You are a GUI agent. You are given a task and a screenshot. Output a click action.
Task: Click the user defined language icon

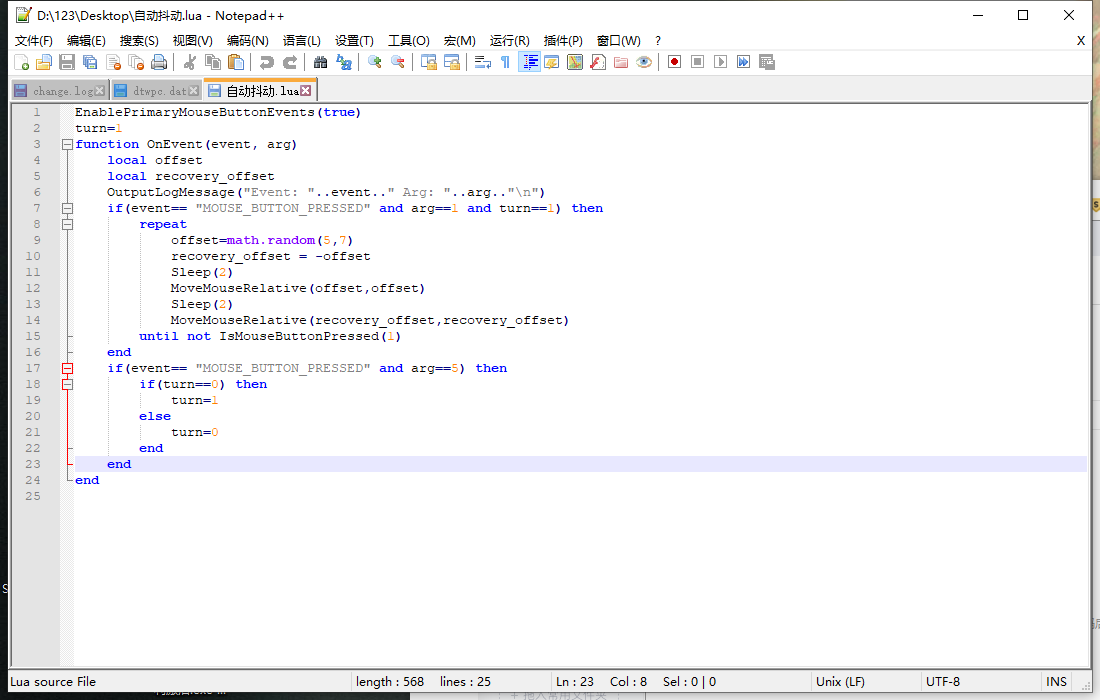[x=551, y=62]
